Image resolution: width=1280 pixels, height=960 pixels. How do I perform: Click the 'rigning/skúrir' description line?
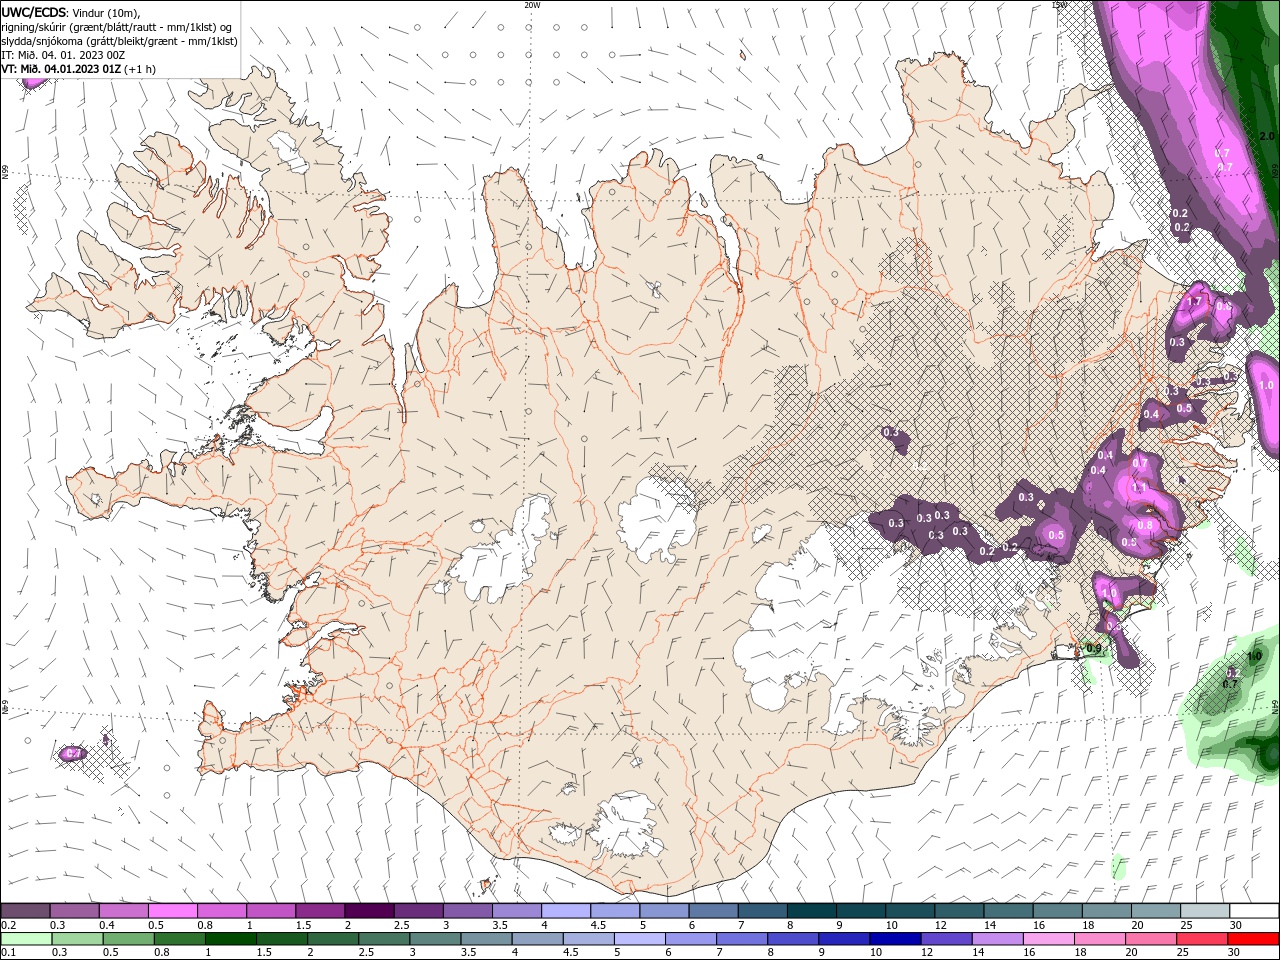pos(118,27)
